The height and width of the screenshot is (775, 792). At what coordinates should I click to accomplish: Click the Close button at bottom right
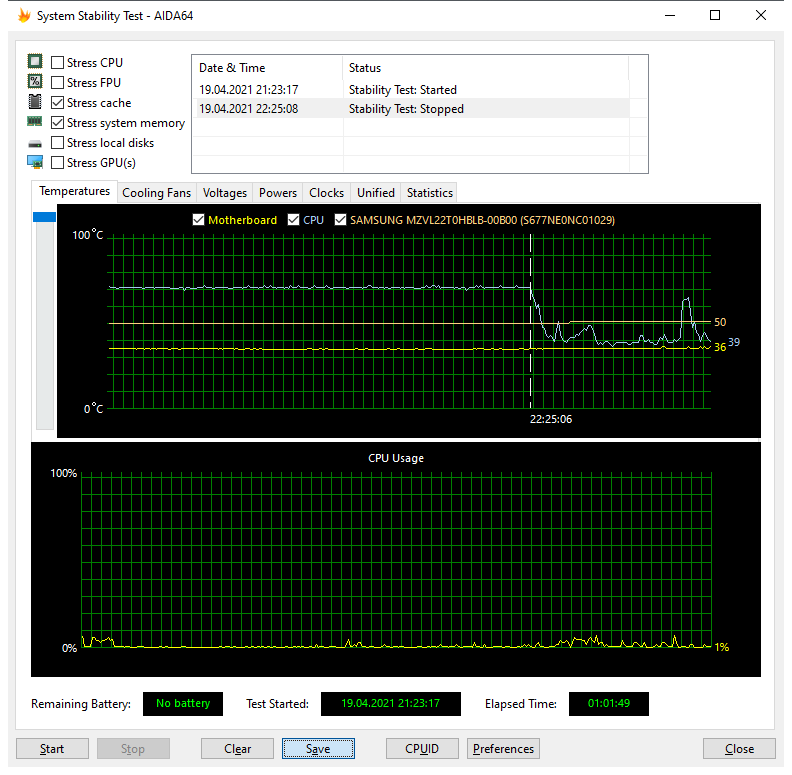pyautogui.click(x=739, y=749)
